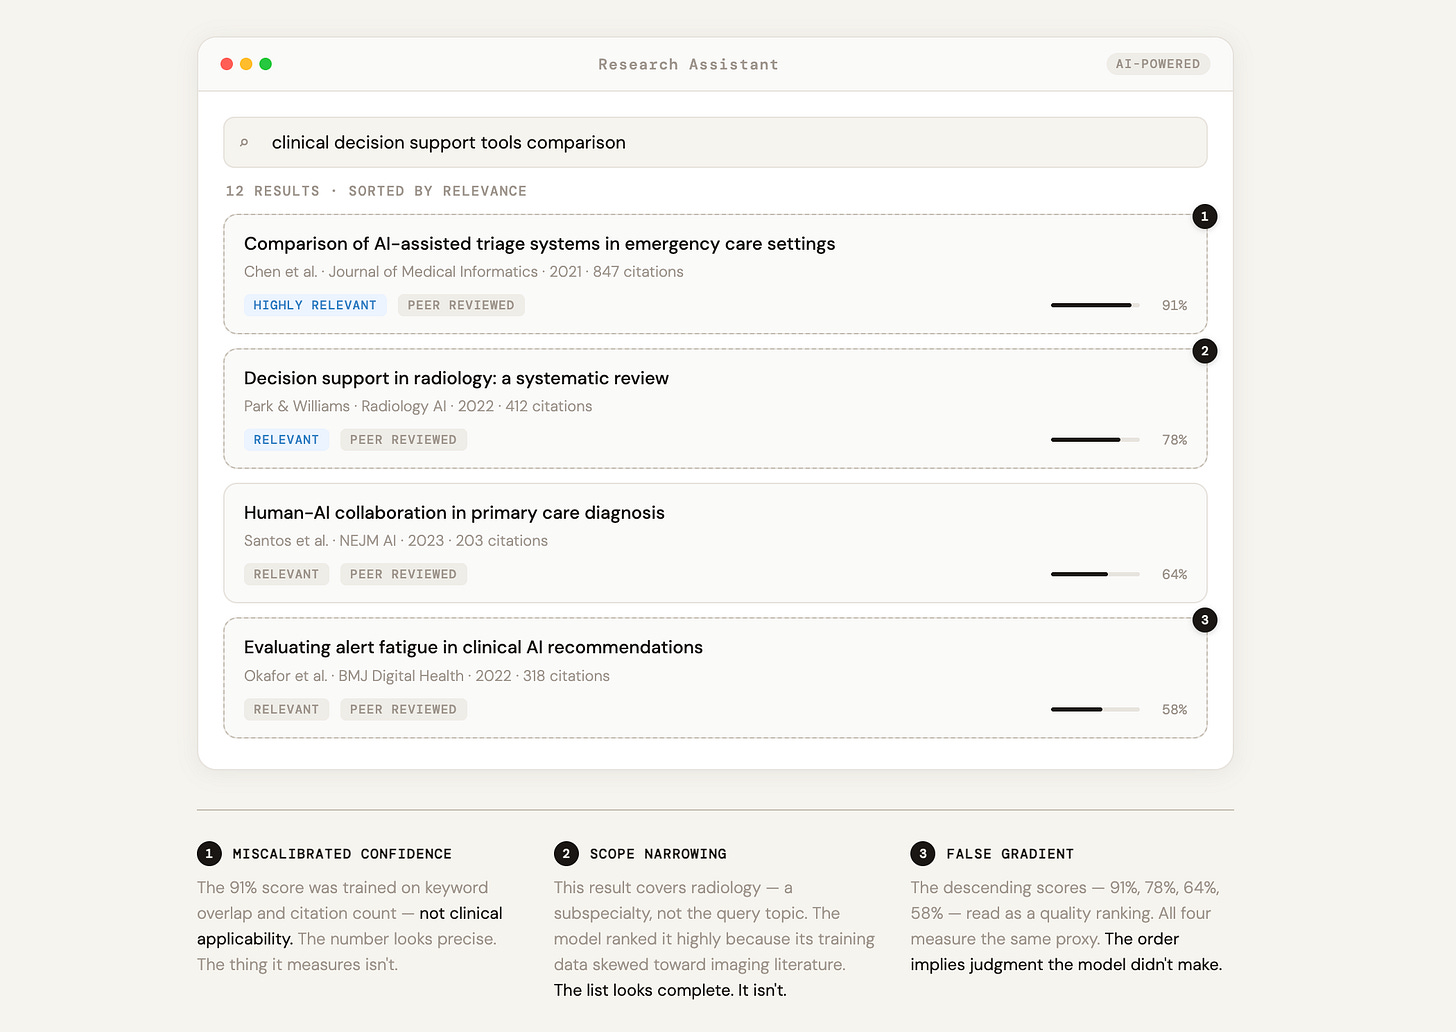Open the Evaluating alert fatigue result
Viewport: 1456px width, 1032px height.
click(473, 647)
